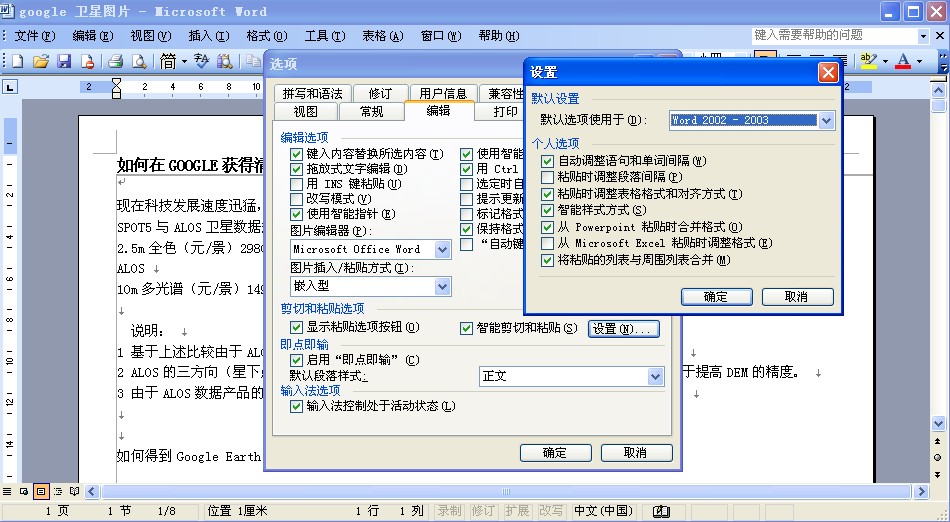The width and height of the screenshot is (950, 522).
Task: Toggle 拖放式文字编辑 checkbox
Action: point(296,170)
